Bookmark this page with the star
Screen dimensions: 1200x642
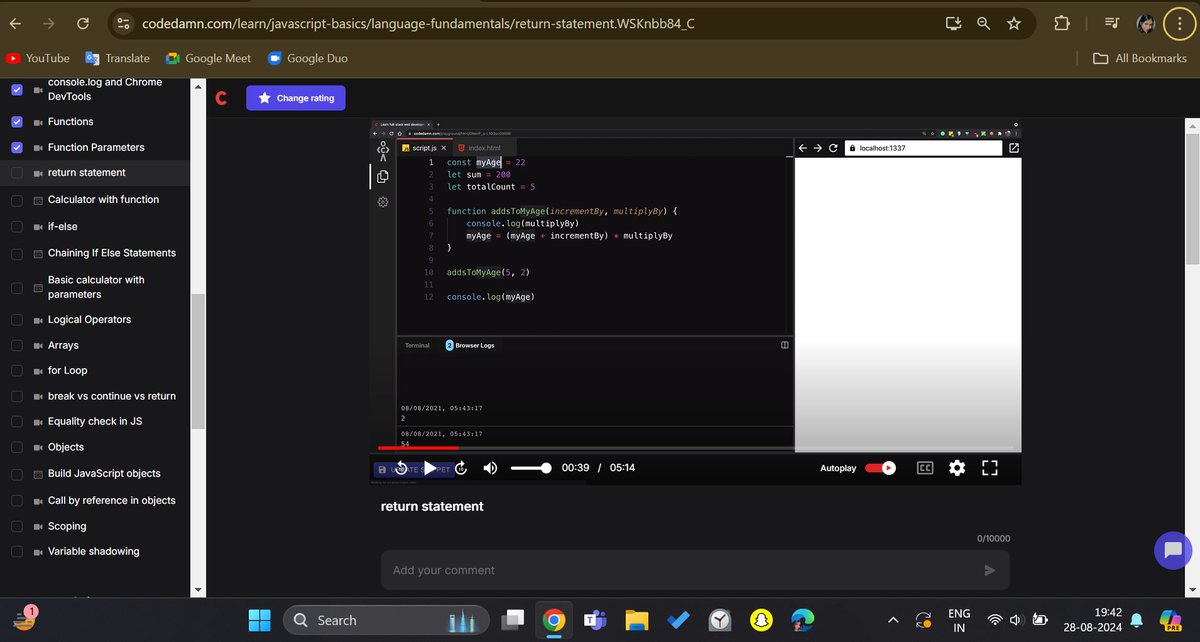click(1013, 23)
